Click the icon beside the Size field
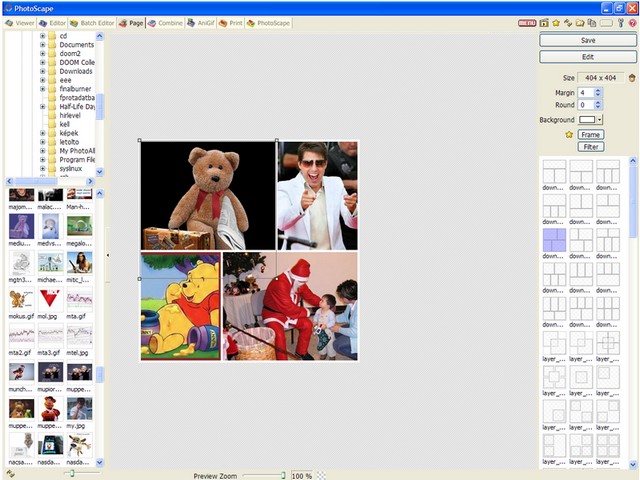640x480 pixels. pyautogui.click(x=632, y=78)
